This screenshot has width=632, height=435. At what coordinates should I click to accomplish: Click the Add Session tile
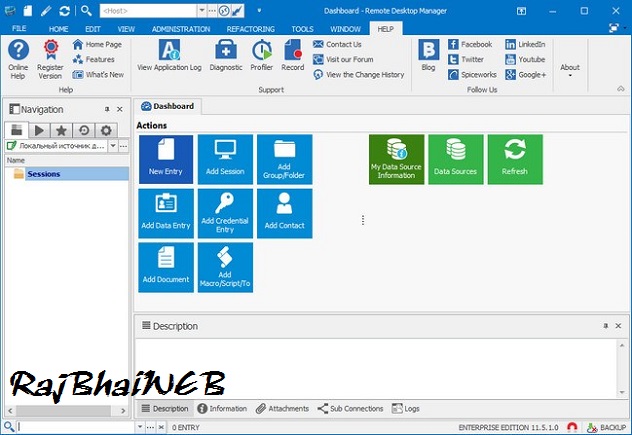tap(225, 159)
